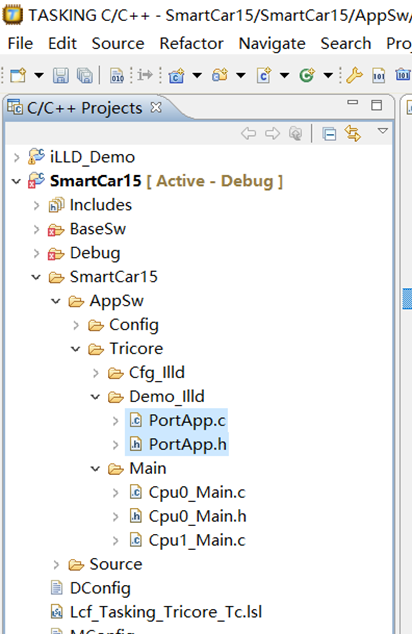The height and width of the screenshot is (634, 412).
Task: Select the Cpu0_Main.c file
Action: [x=197, y=492]
